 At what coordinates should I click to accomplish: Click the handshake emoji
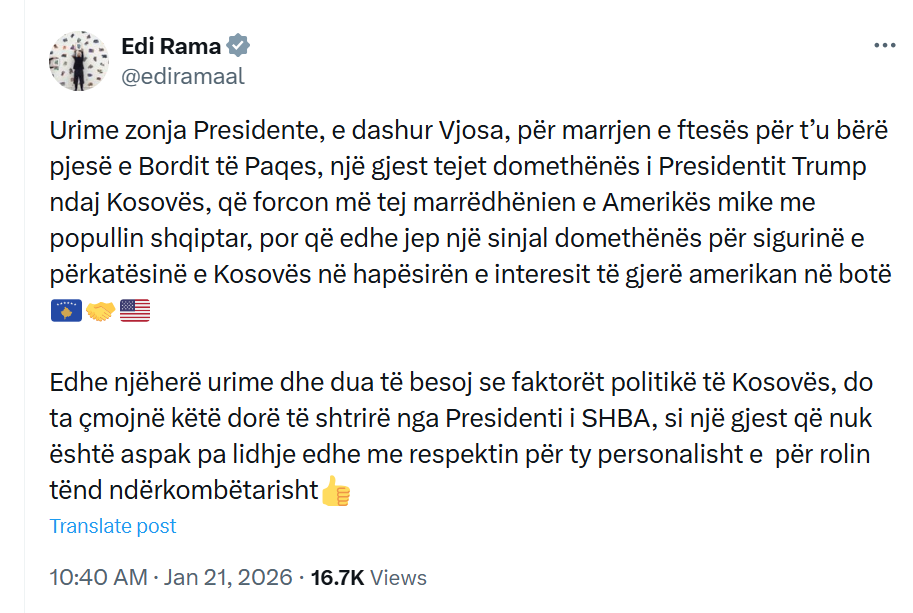[x=100, y=312]
